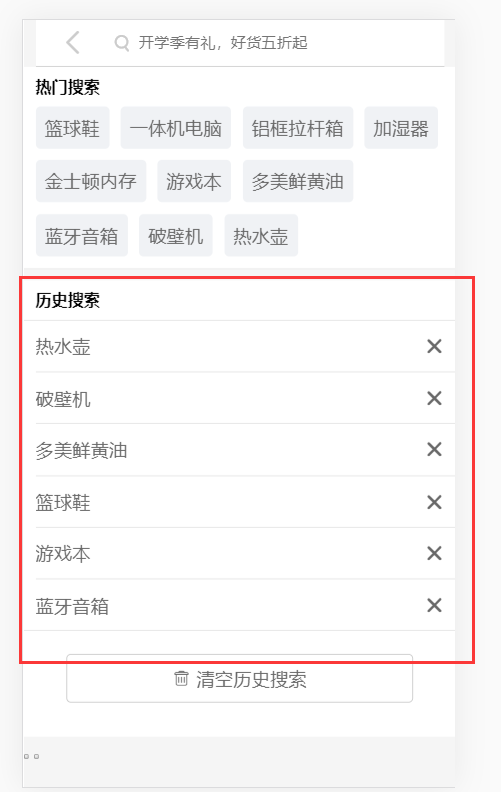Screen dimensions: 501x792
Task: Delete the 破壁机 history entry
Action: point(434,398)
